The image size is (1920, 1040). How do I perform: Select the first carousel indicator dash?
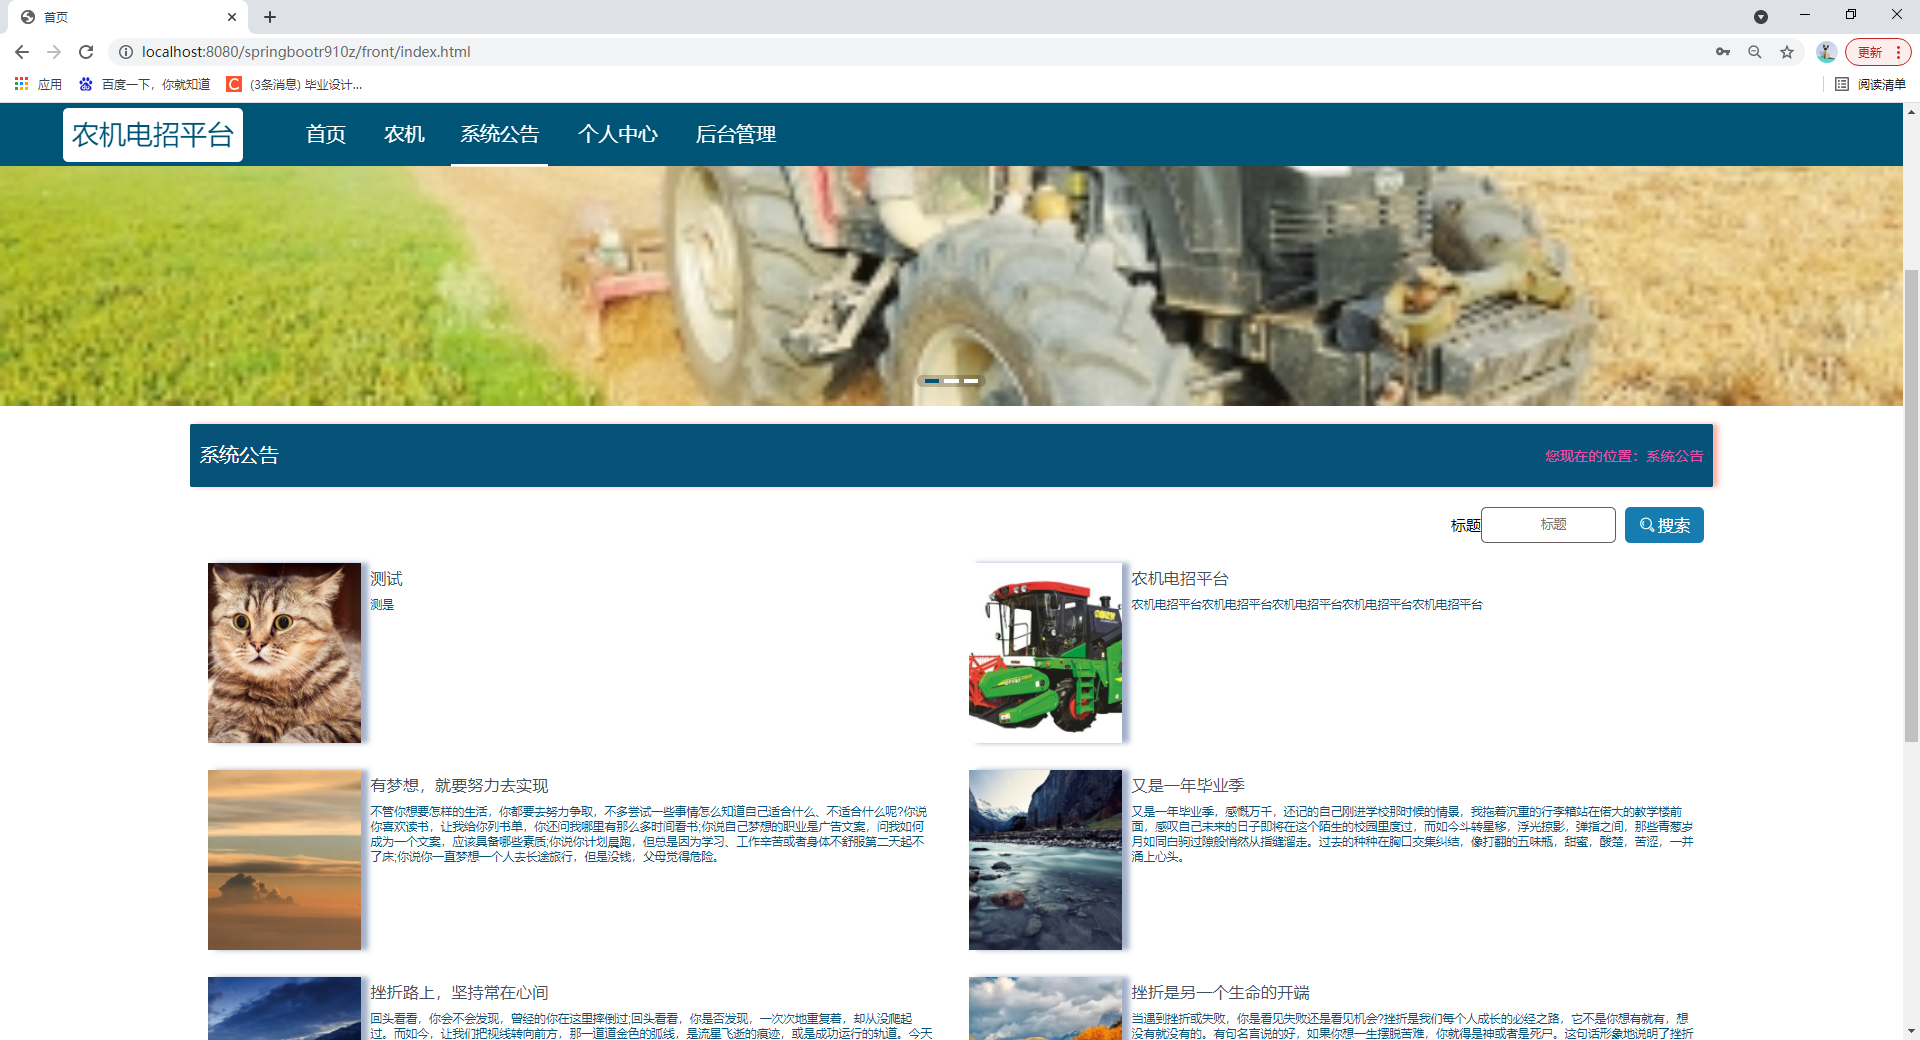(932, 381)
